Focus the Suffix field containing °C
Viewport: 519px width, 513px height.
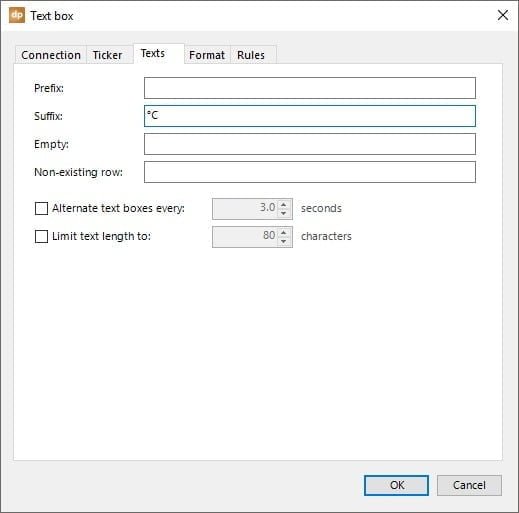tap(310, 116)
